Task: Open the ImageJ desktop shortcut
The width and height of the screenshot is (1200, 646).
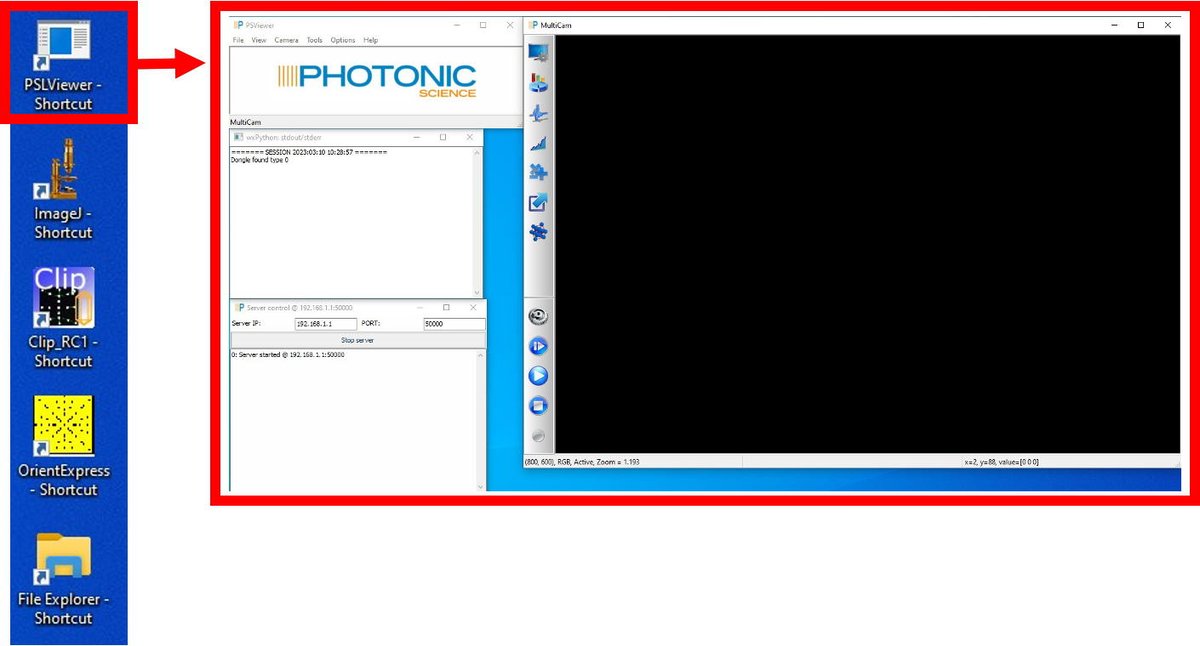Action: pyautogui.click(x=63, y=188)
